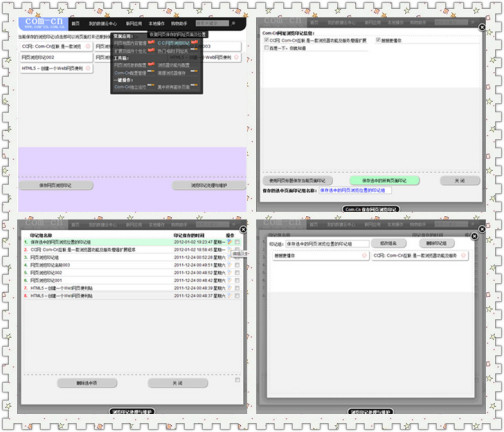This screenshot has height=432, width=504.
Task: Remove the CC网 Com-Cn chip on main page
Action: pos(88,46)
